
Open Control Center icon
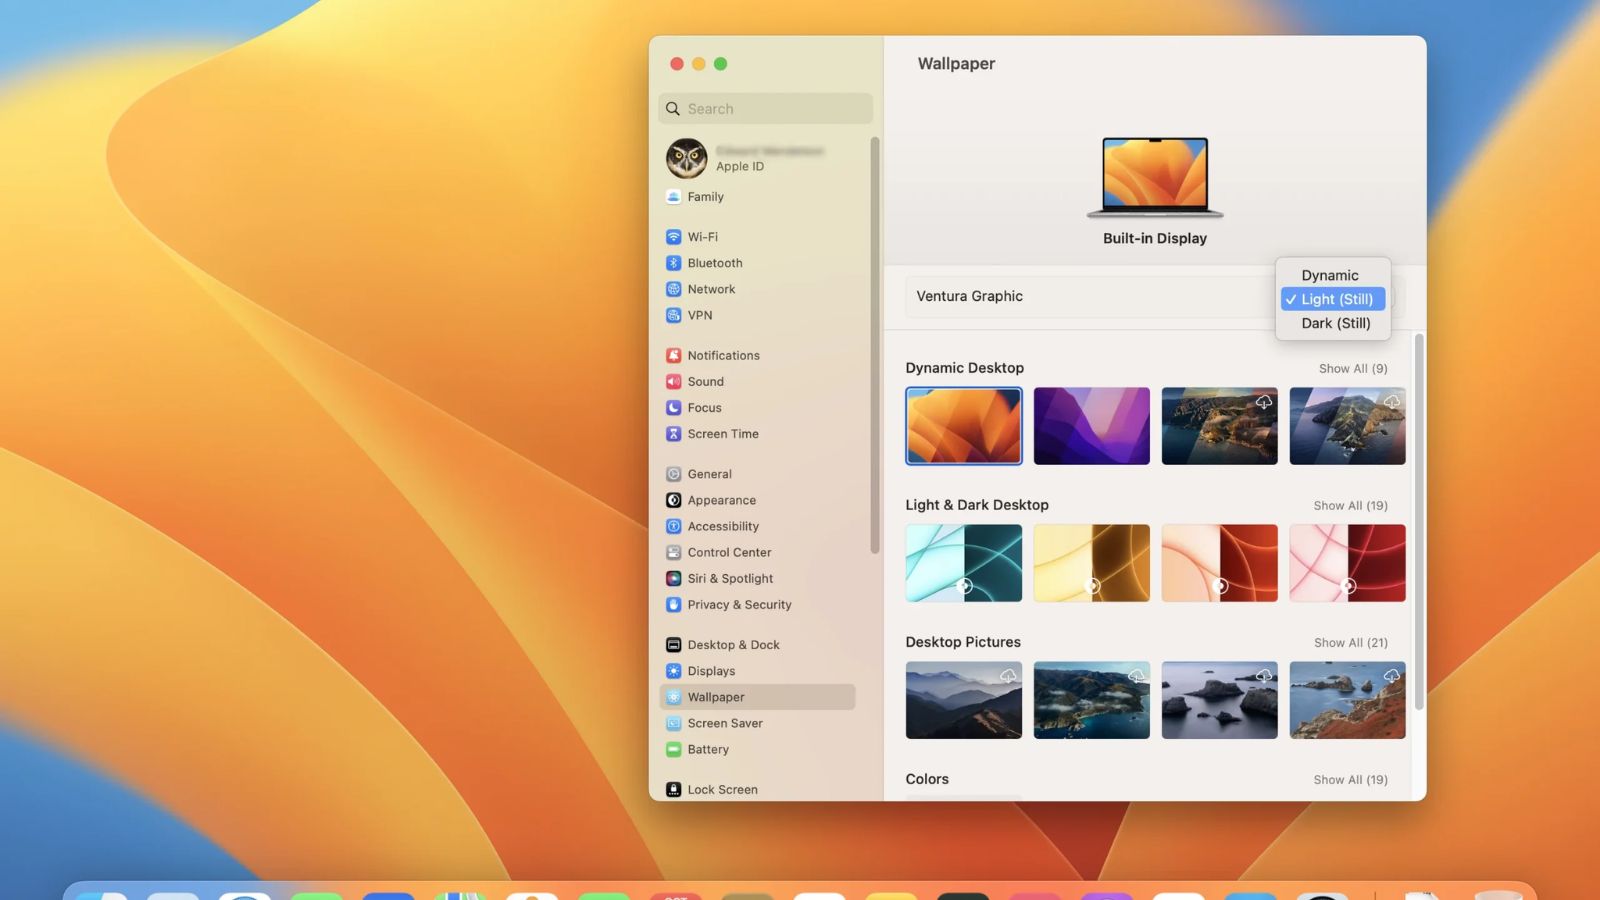[674, 552]
